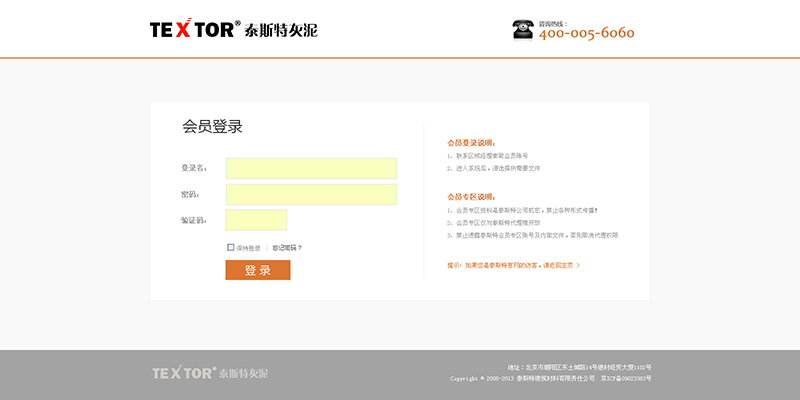The image size is (800, 400).
Task: Focus the 密码 input field
Action: tap(311, 194)
